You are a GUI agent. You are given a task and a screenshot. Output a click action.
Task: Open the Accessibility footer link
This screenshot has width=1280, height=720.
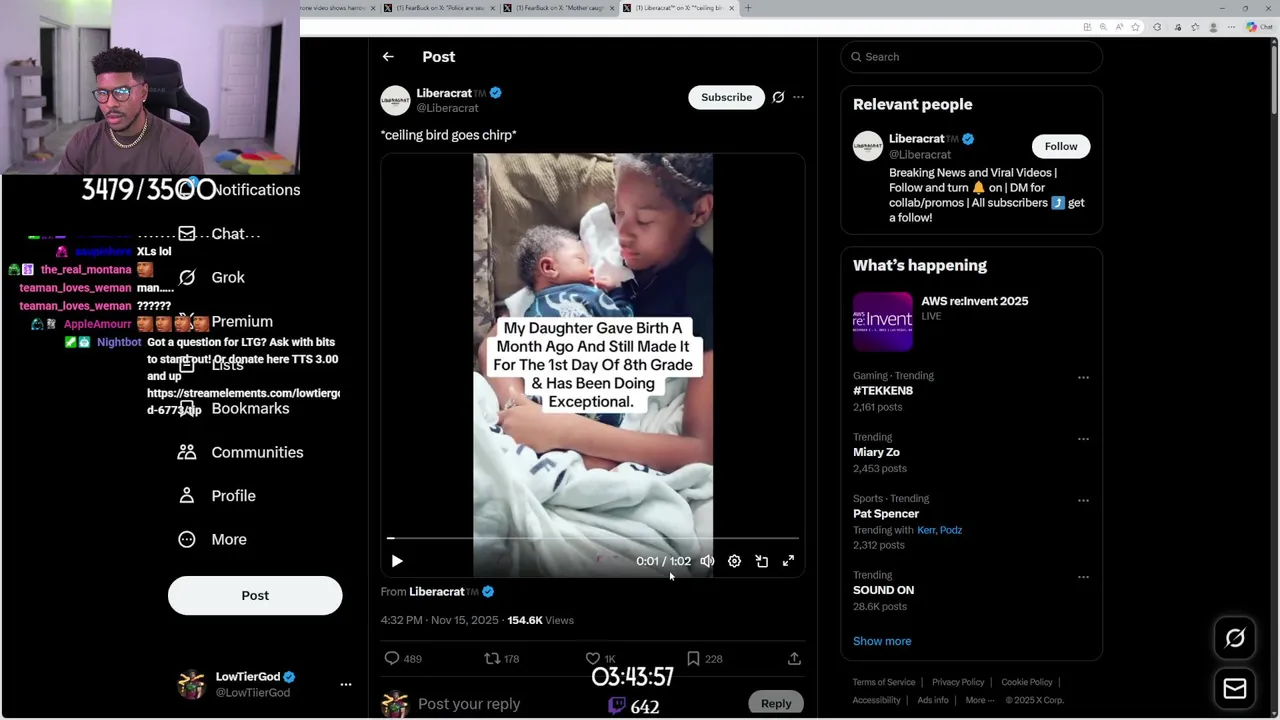point(876,700)
